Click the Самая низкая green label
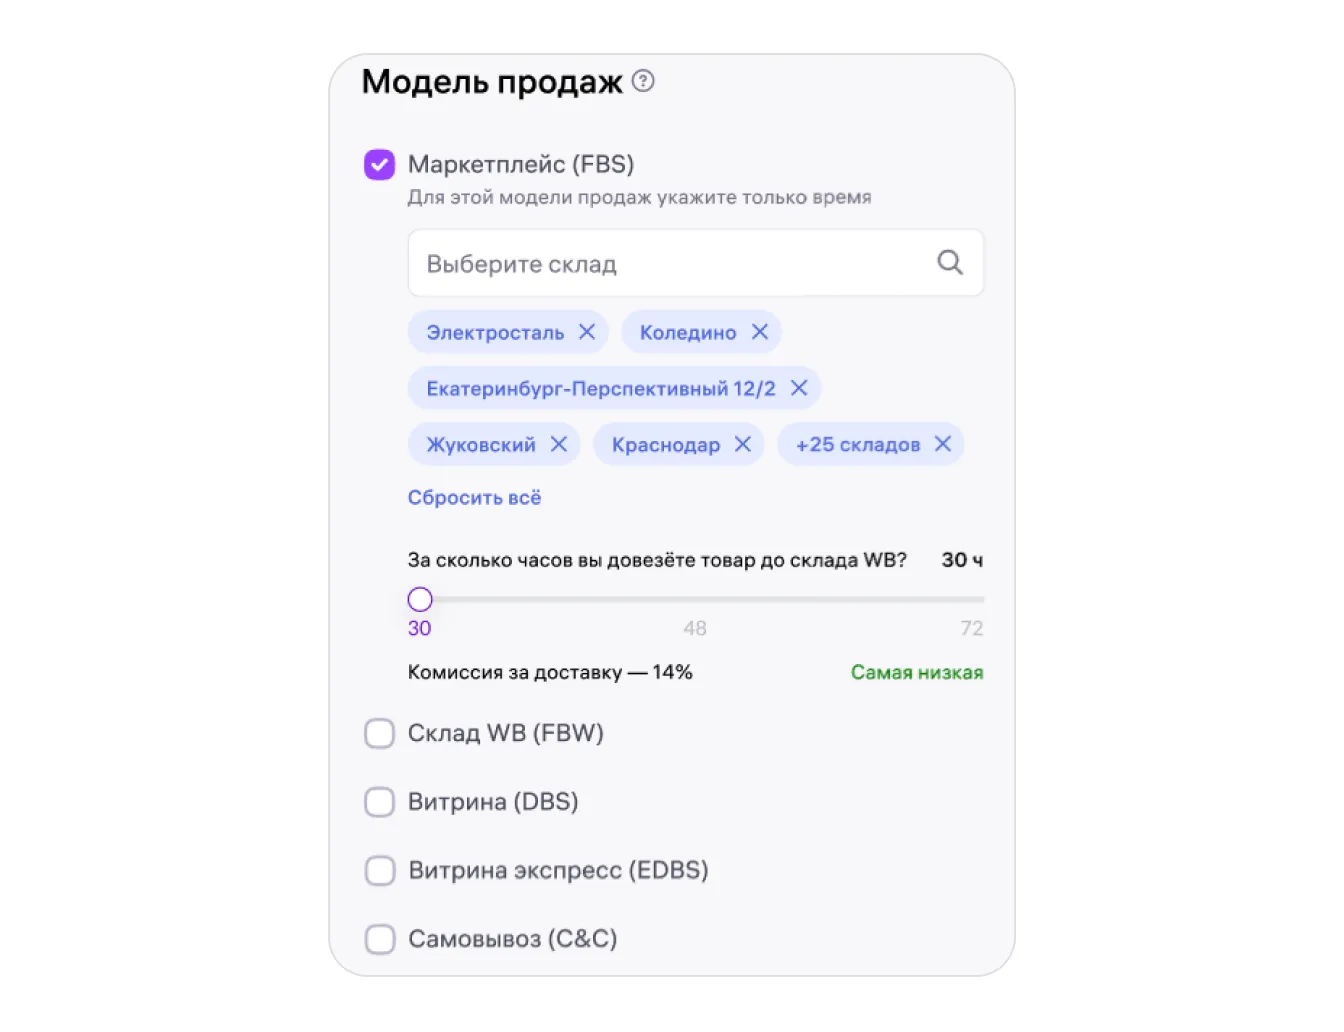Viewport: 1344px width, 1032px height. click(x=917, y=672)
